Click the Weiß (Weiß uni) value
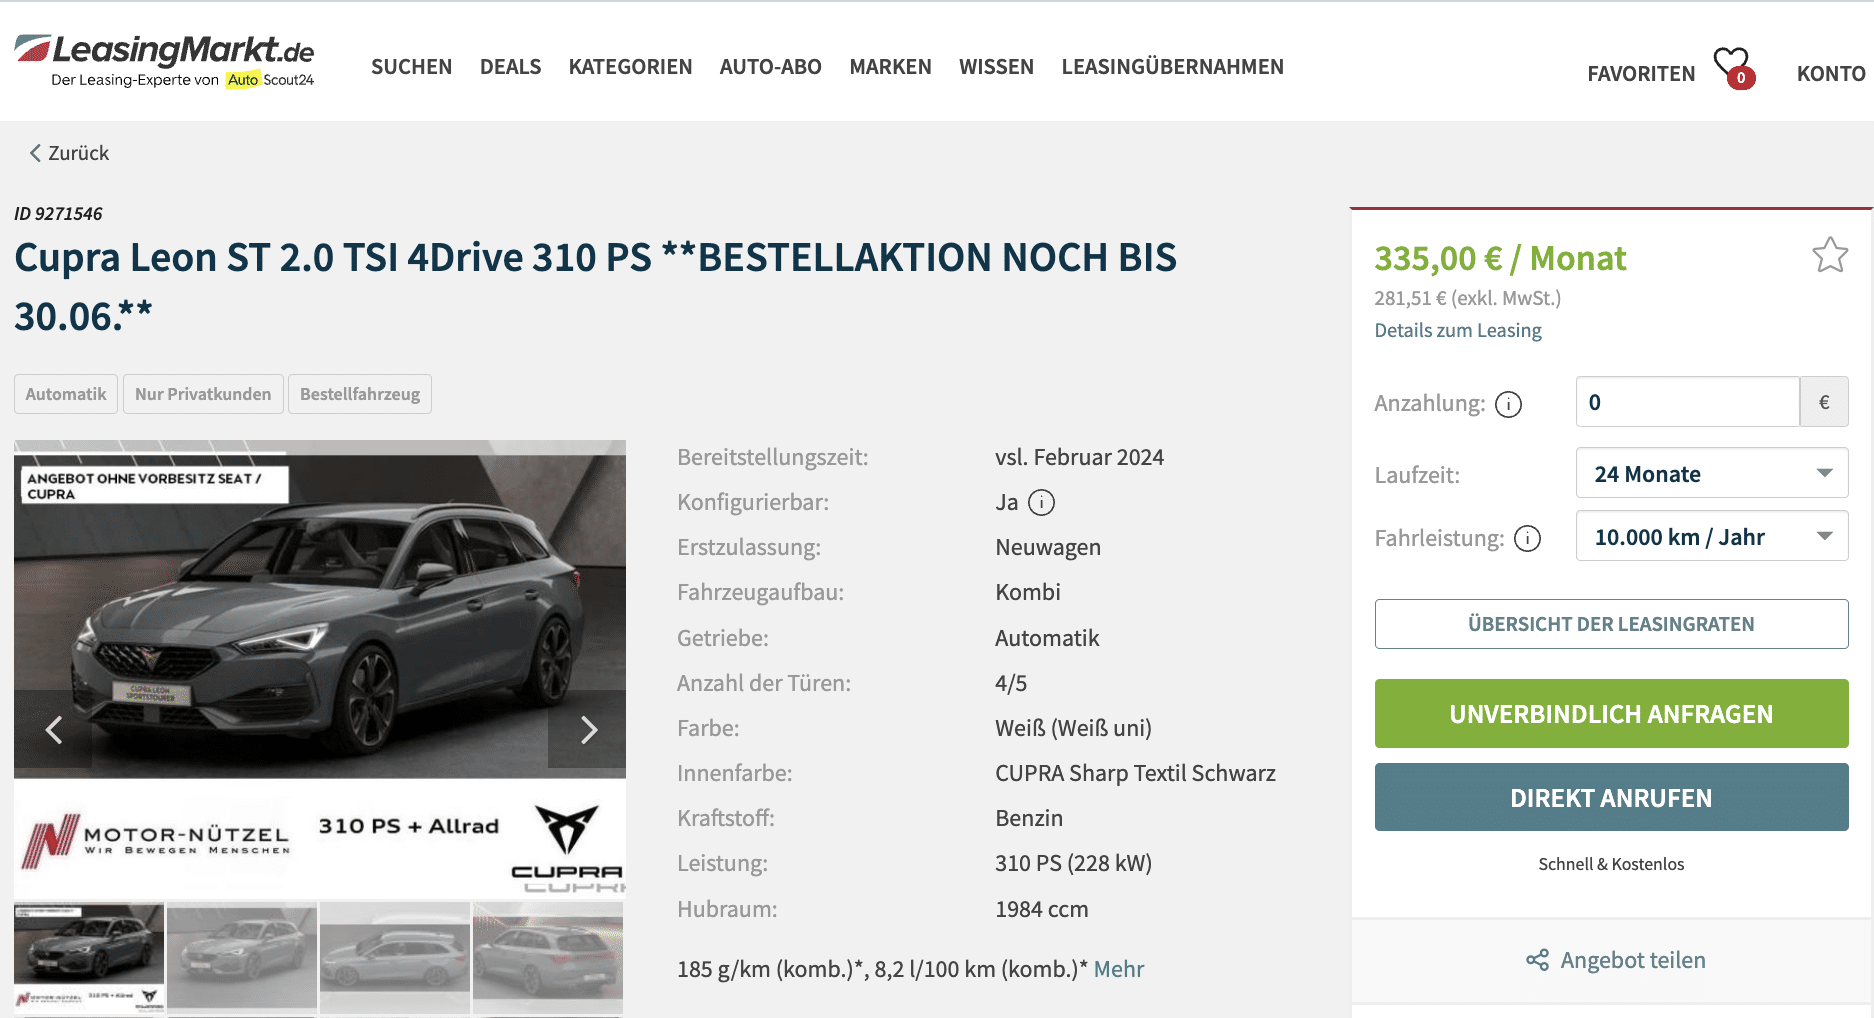Image resolution: width=1874 pixels, height=1018 pixels. (x=1073, y=728)
